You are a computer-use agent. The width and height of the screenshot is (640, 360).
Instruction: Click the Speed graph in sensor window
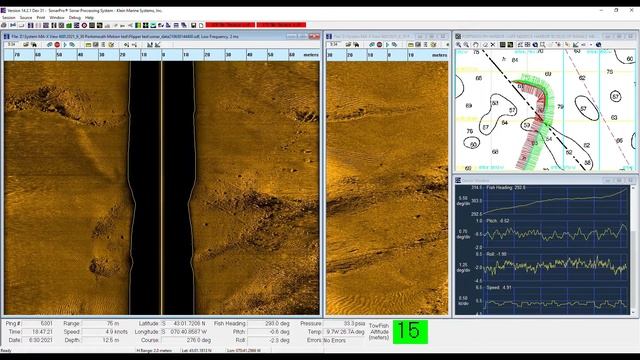coord(556,301)
